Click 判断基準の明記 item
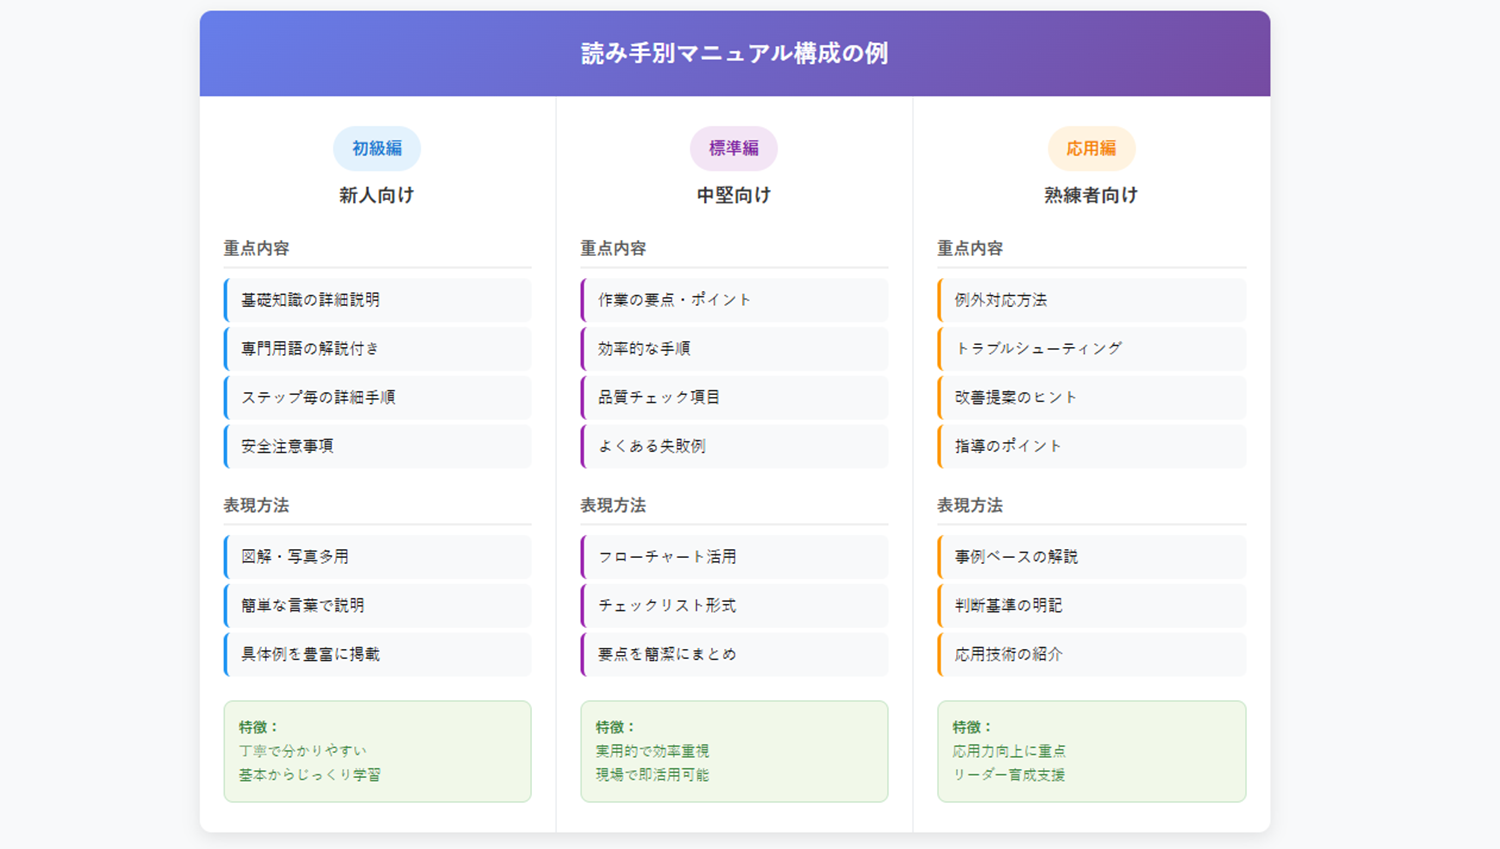 click(1092, 606)
